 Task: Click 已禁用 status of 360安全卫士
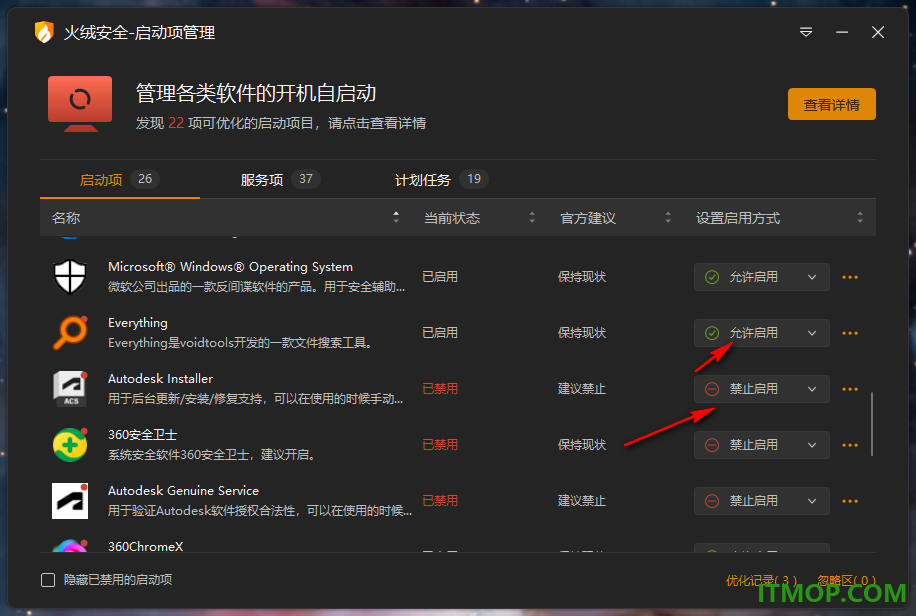pos(440,445)
